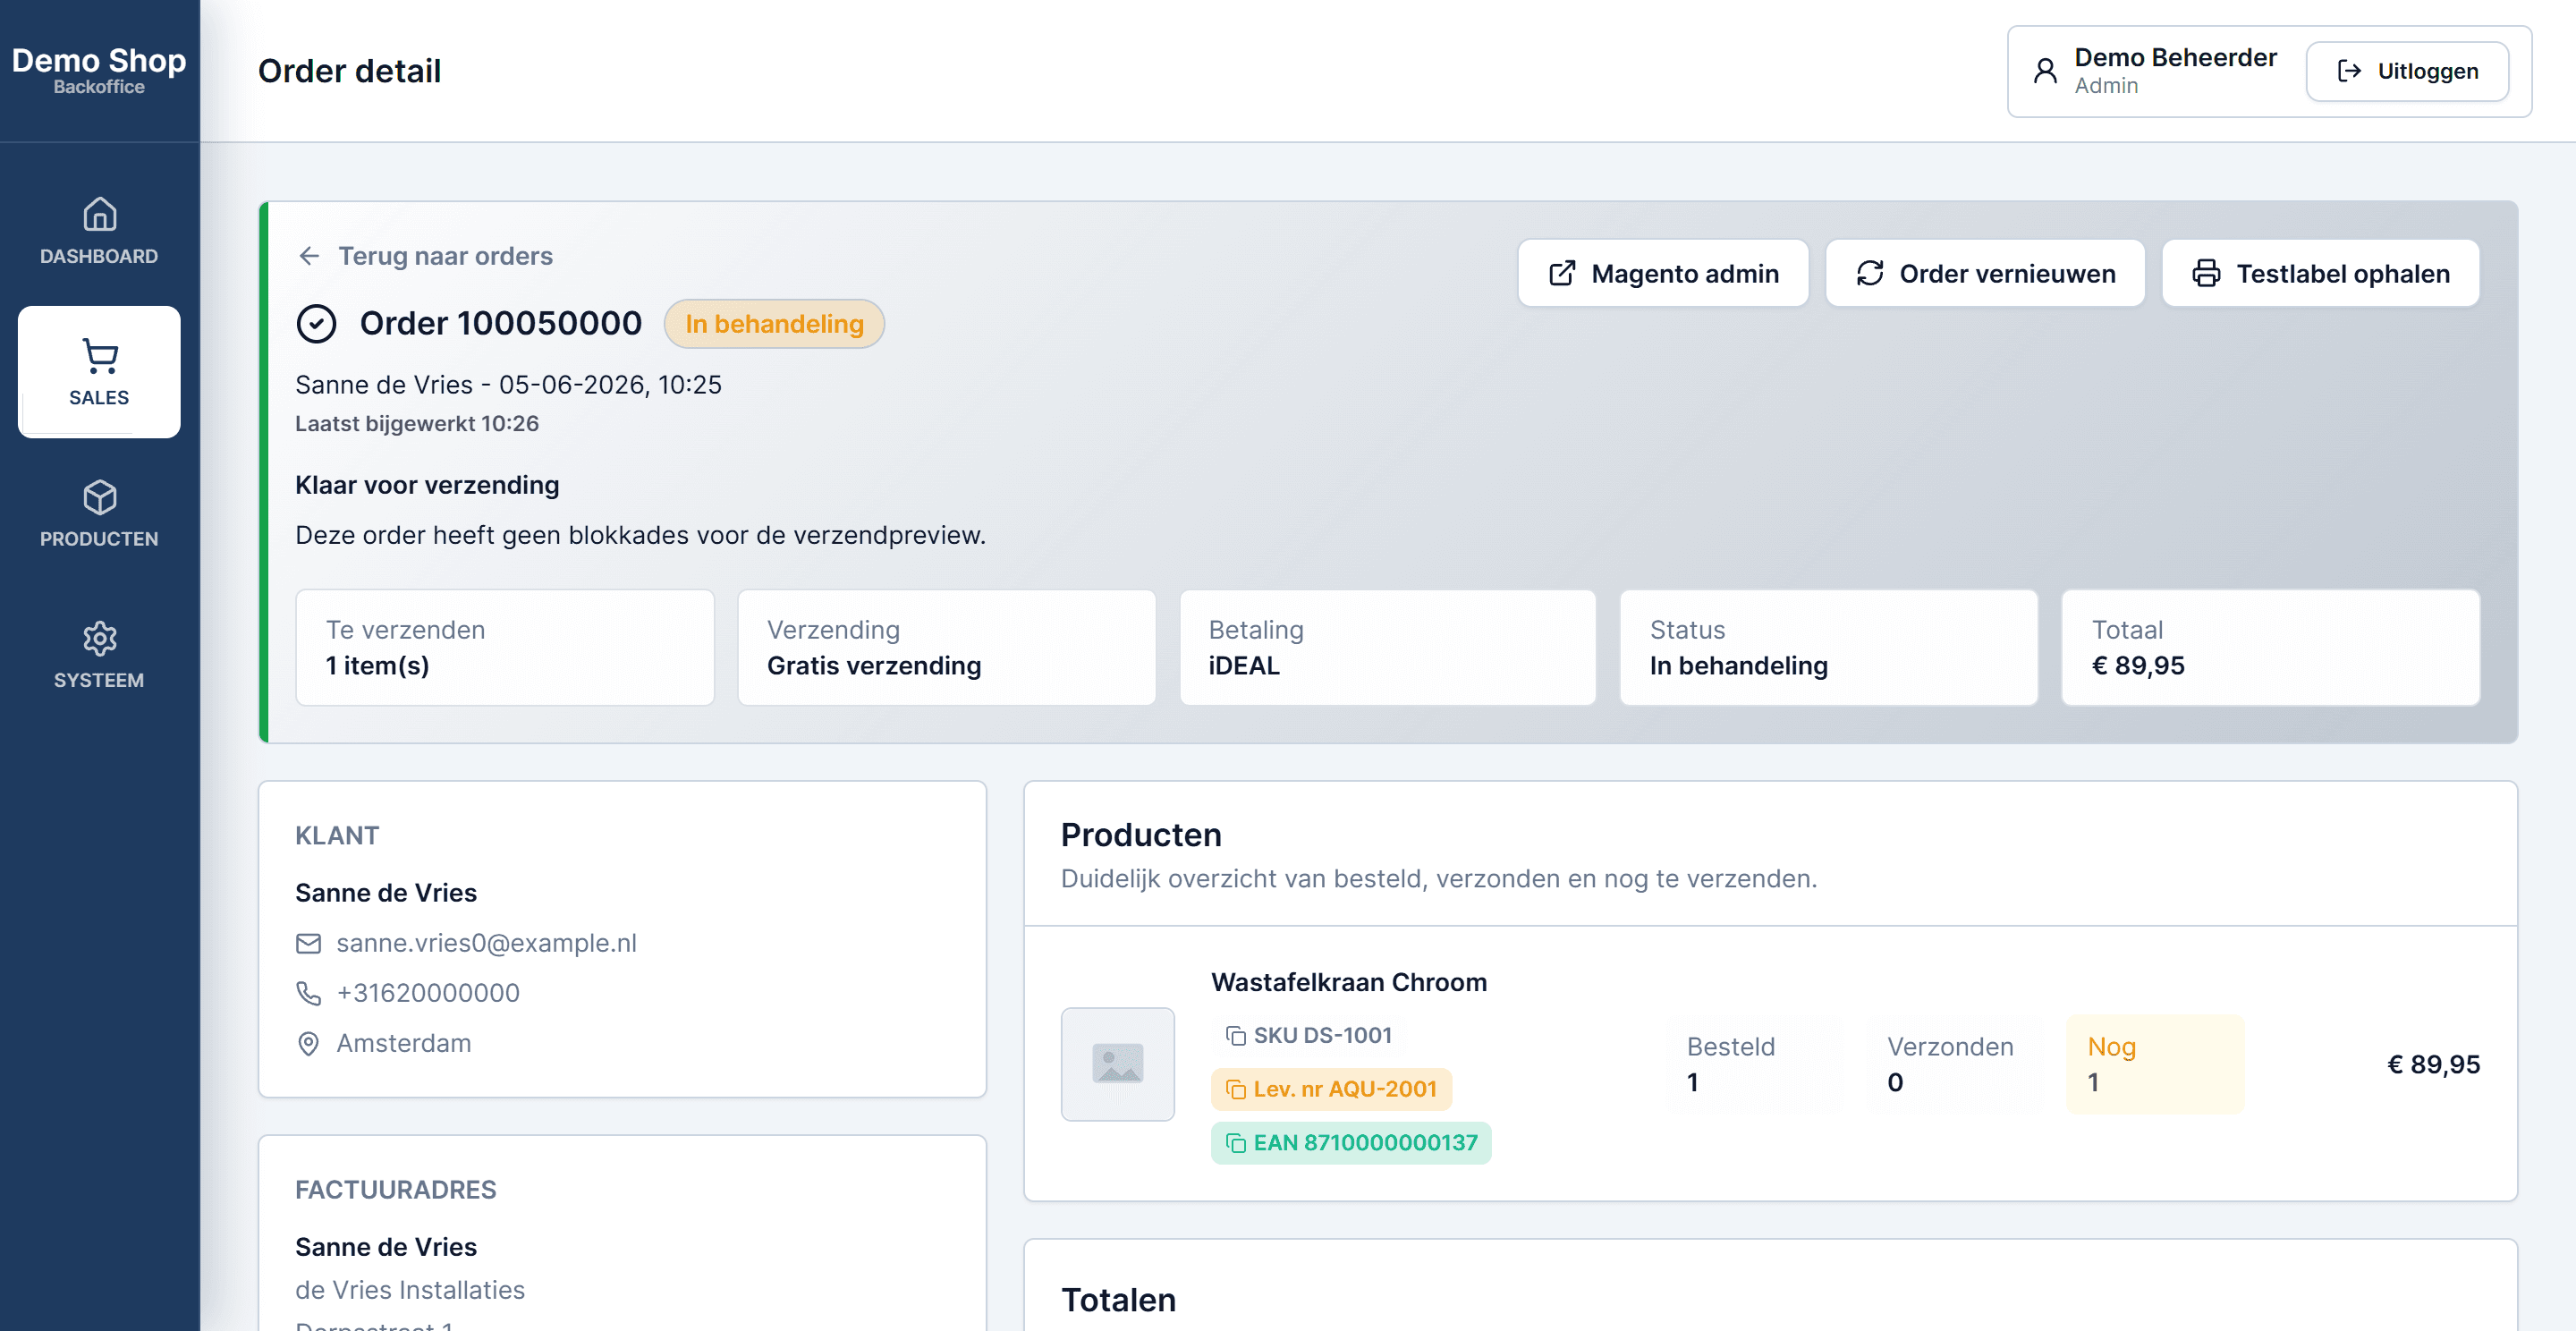Click the Besteld 1 quantity box
This screenshot has height=1331, width=2576.
coord(1755,1064)
